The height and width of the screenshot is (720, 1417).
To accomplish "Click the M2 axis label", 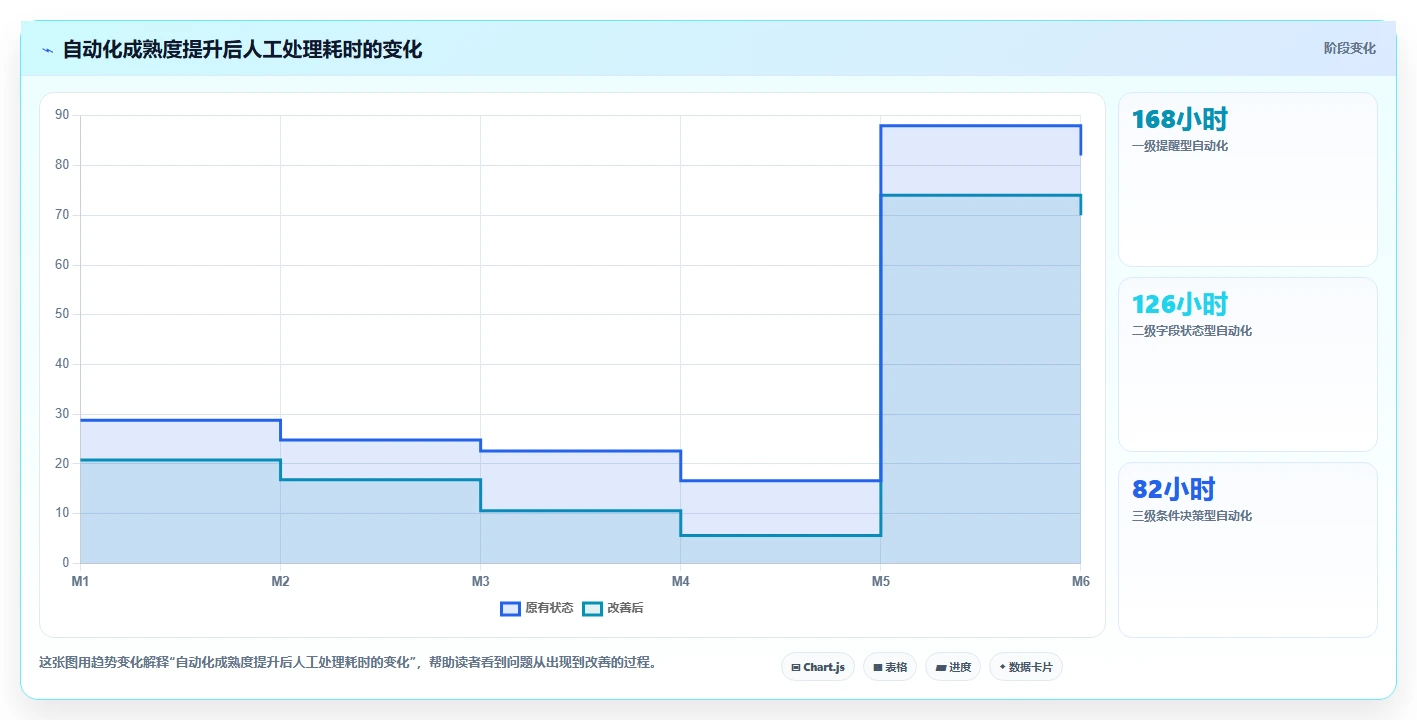I will 280,581.
